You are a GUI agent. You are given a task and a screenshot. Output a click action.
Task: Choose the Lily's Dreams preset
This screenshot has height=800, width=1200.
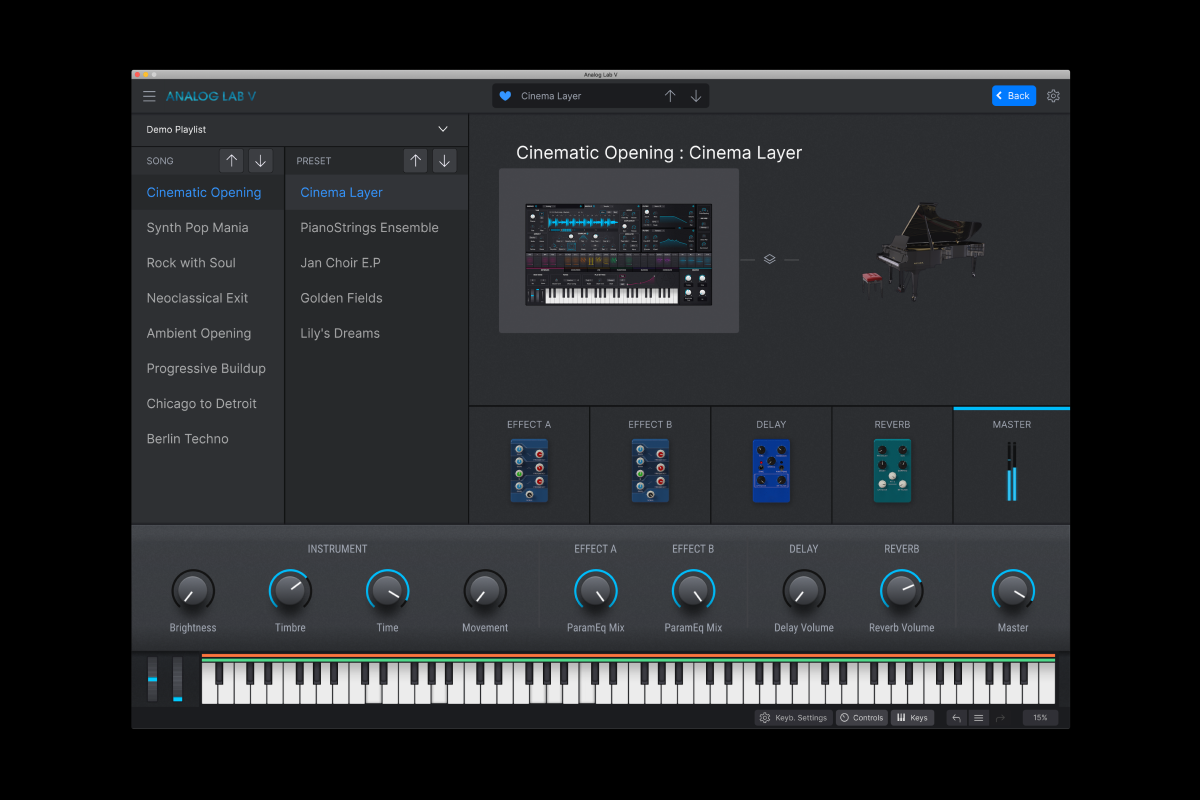(x=377, y=333)
